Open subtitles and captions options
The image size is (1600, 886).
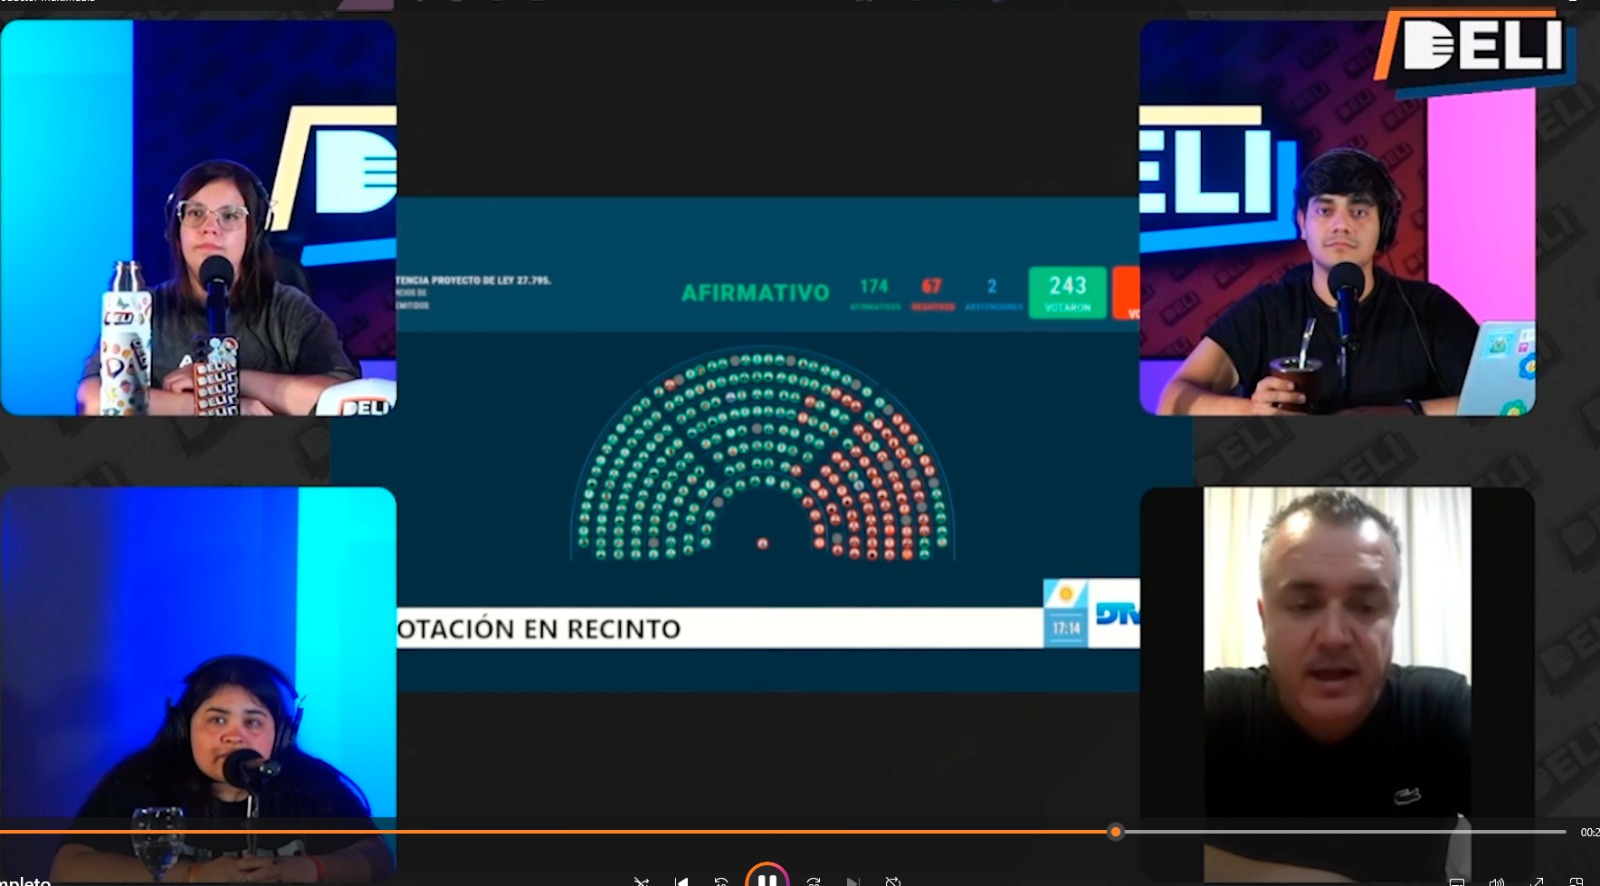[1457, 882]
